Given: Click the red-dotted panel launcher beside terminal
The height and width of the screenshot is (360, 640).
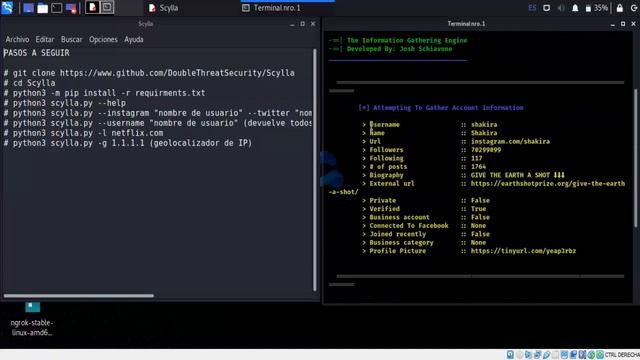Looking at the screenshot, I should [x=71, y=8].
